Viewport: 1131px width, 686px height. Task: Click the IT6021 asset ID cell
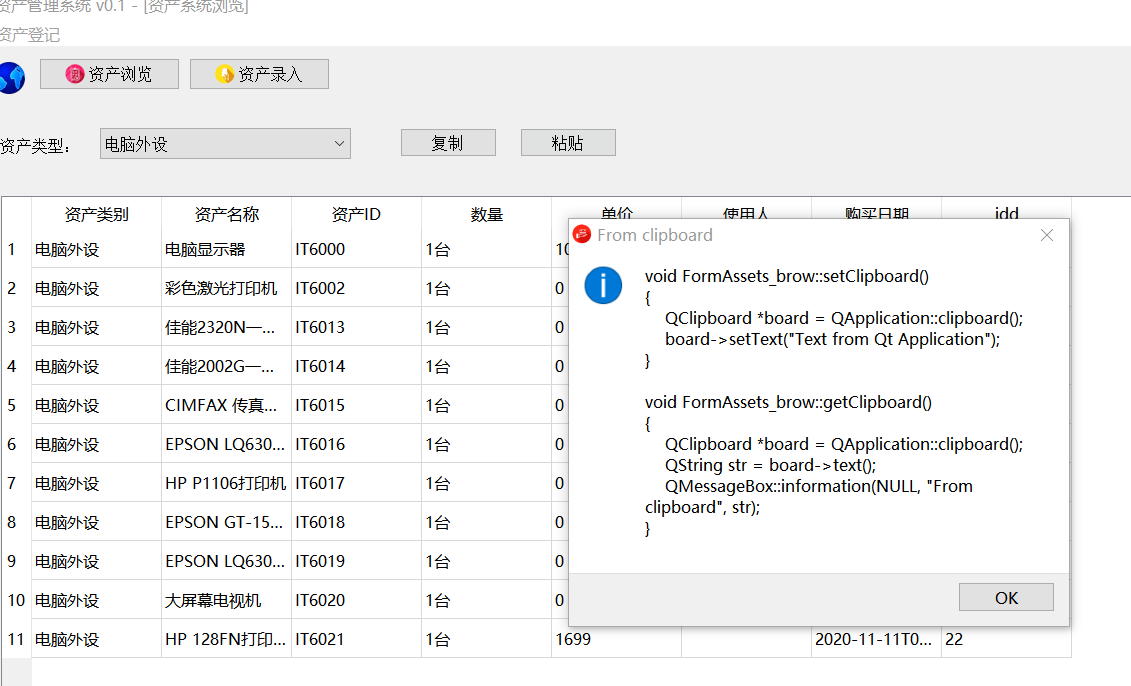pyautogui.click(x=356, y=639)
